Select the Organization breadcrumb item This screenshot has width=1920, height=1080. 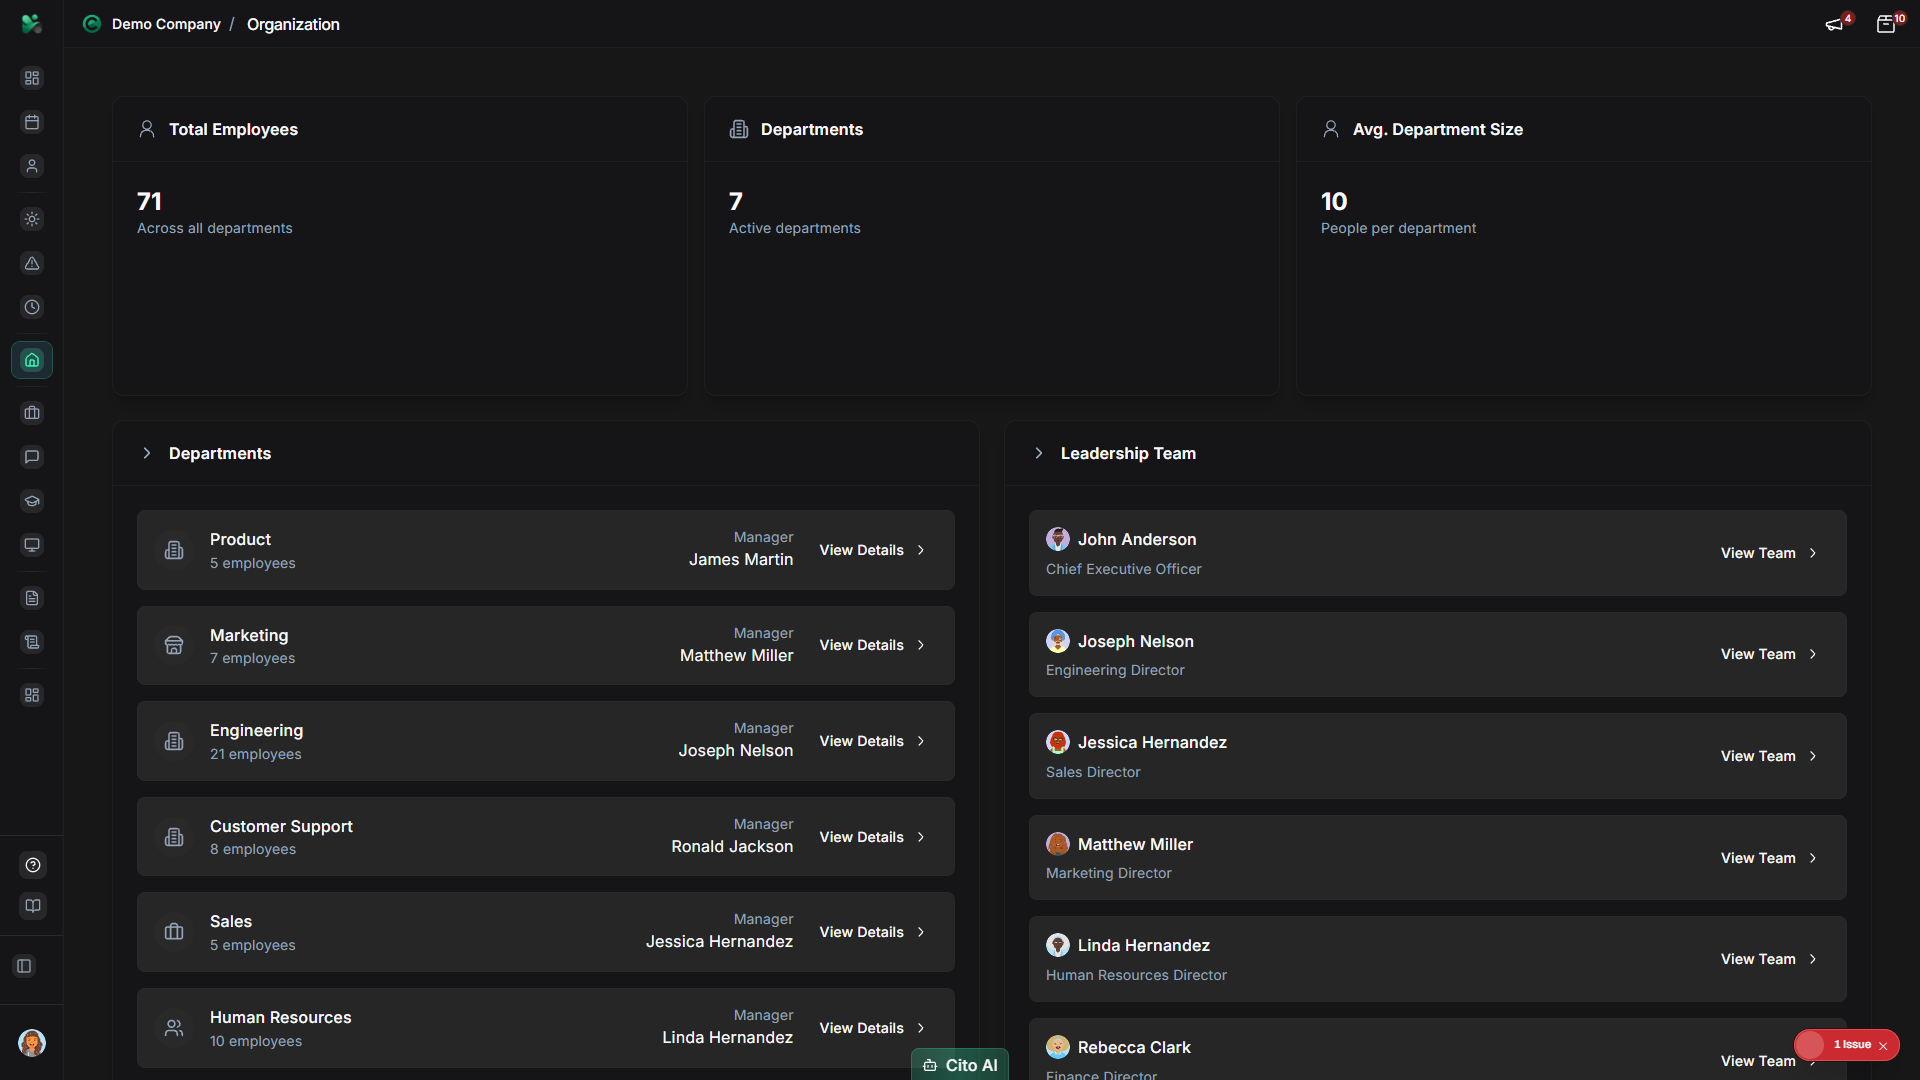[293, 24]
